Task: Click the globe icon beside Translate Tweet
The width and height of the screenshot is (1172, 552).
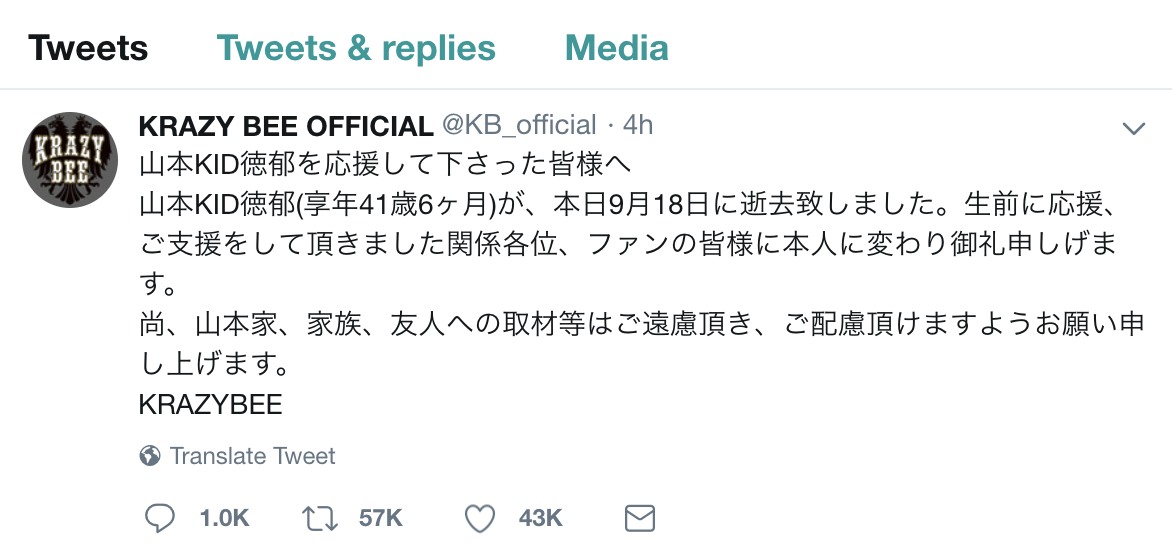Action: 151,457
